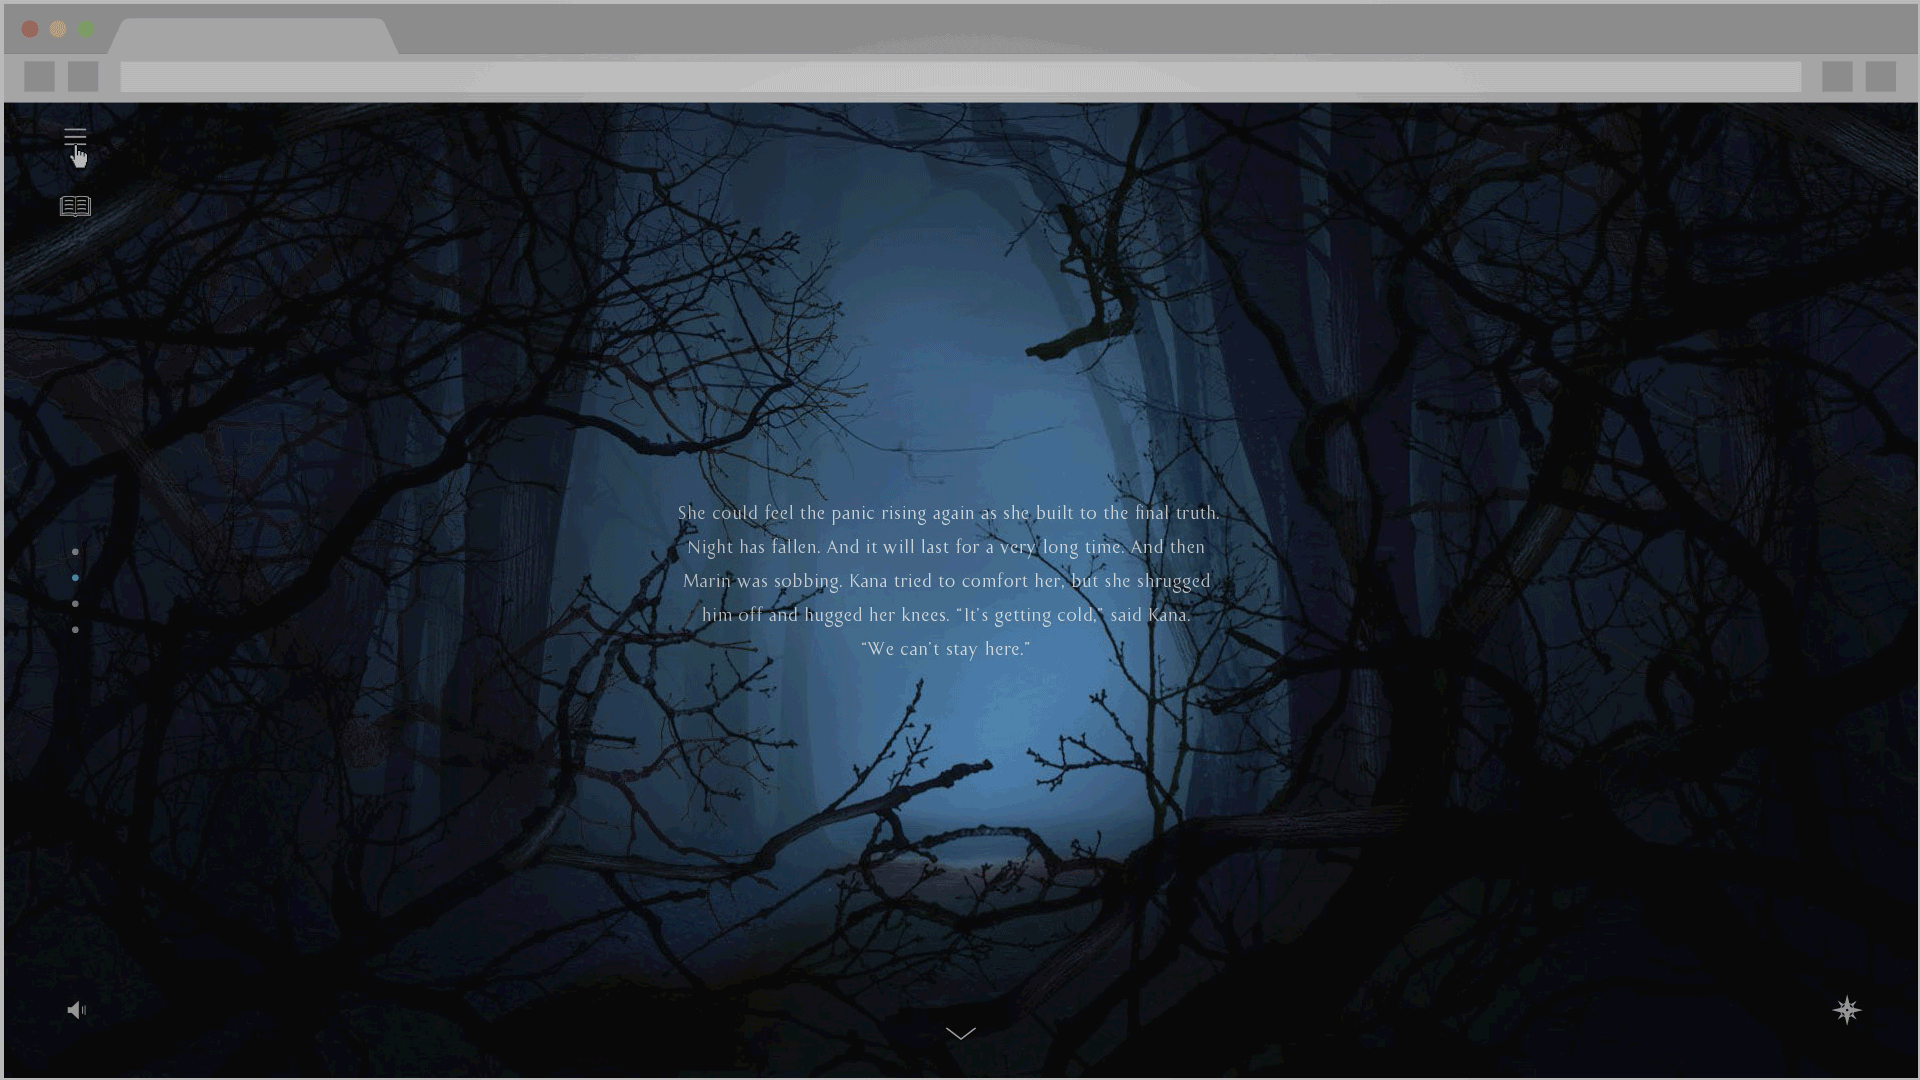Select the open browser tab
Screen dimensions: 1920x1080
click(252, 36)
